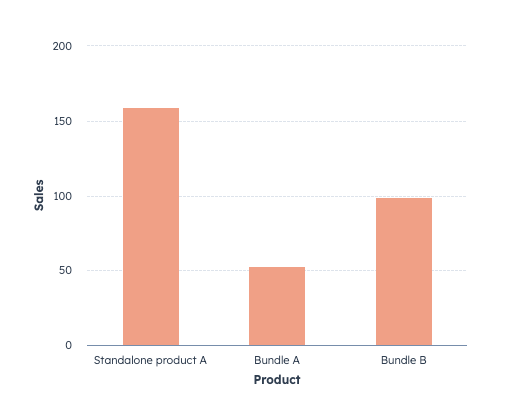Click the Bundle A bar

[277, 306]
